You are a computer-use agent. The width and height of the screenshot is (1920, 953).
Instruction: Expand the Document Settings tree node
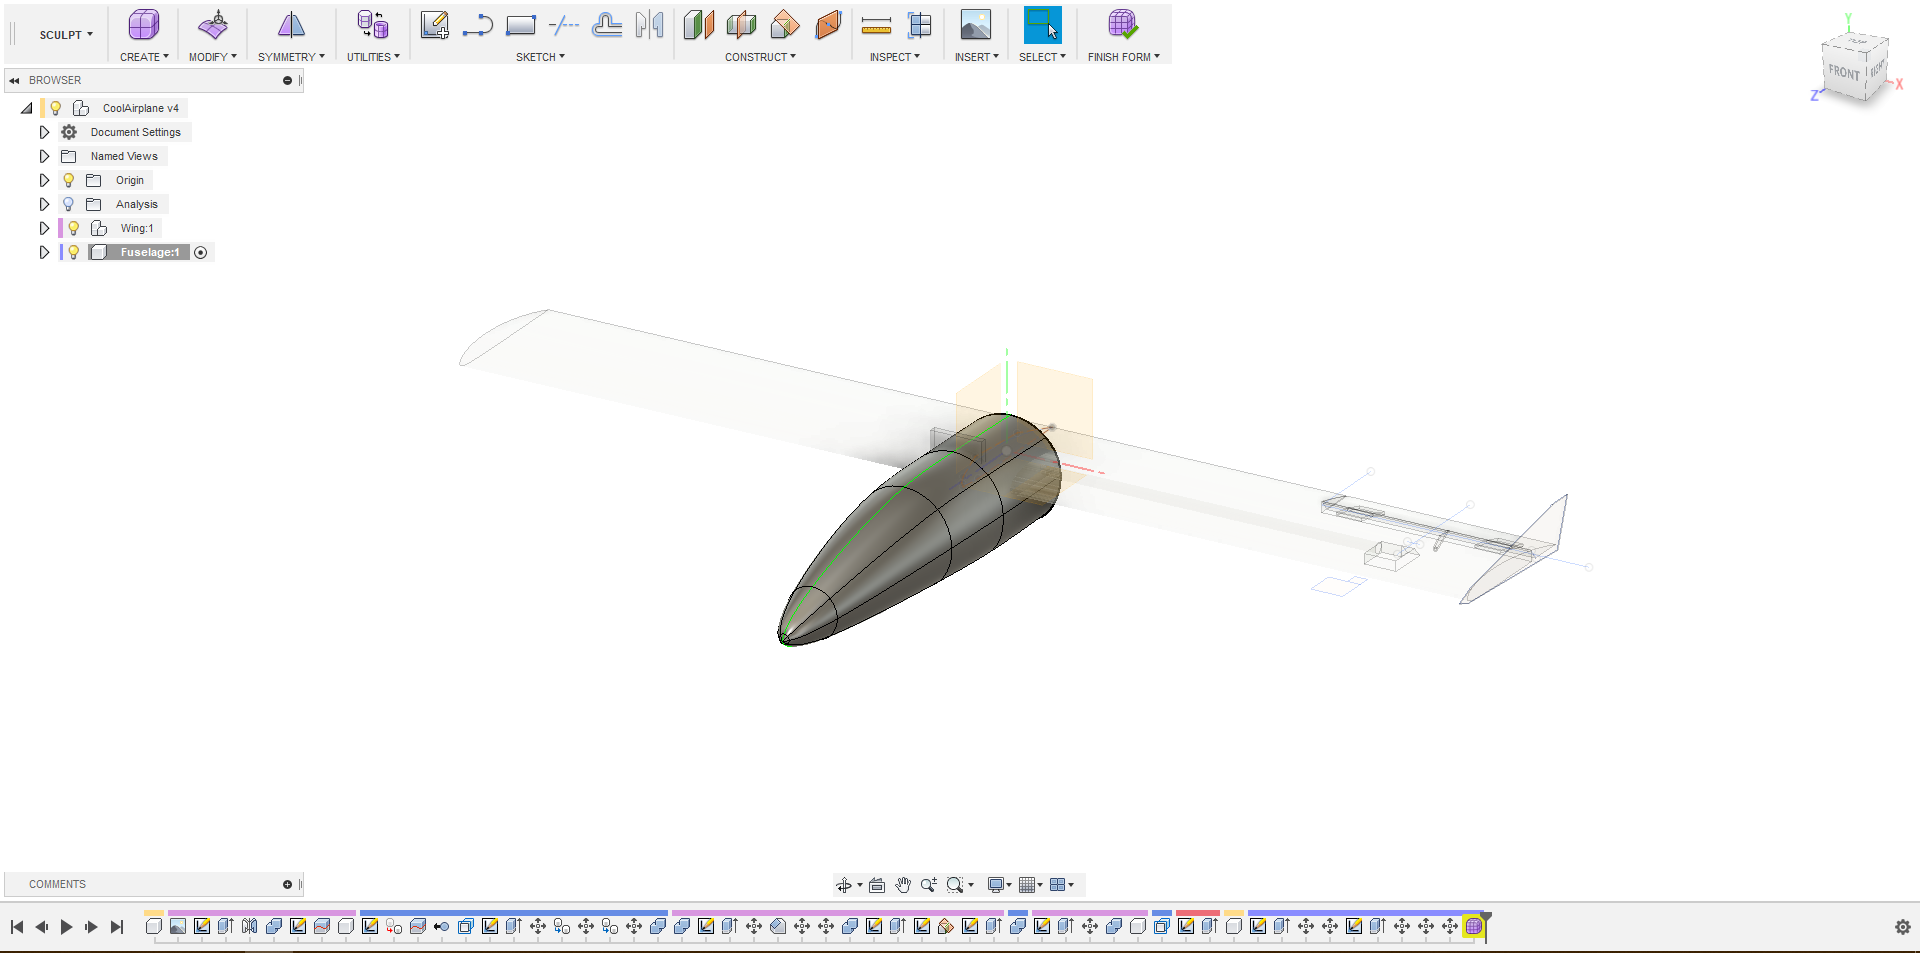coord(44,132)
